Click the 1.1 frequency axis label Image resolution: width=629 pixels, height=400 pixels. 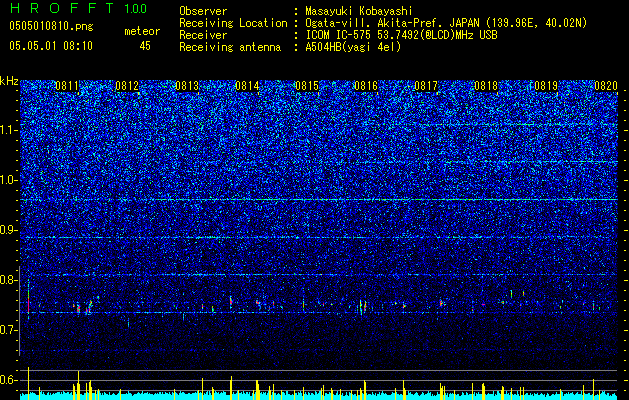point(9,130)
